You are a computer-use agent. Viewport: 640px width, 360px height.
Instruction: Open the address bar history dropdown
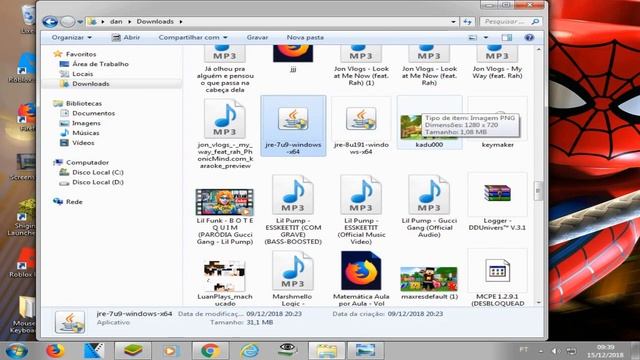[453, 22]
